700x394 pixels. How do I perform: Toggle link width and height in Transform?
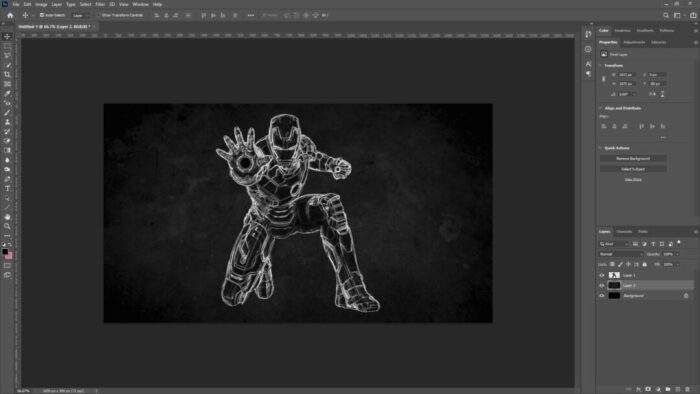604,79
